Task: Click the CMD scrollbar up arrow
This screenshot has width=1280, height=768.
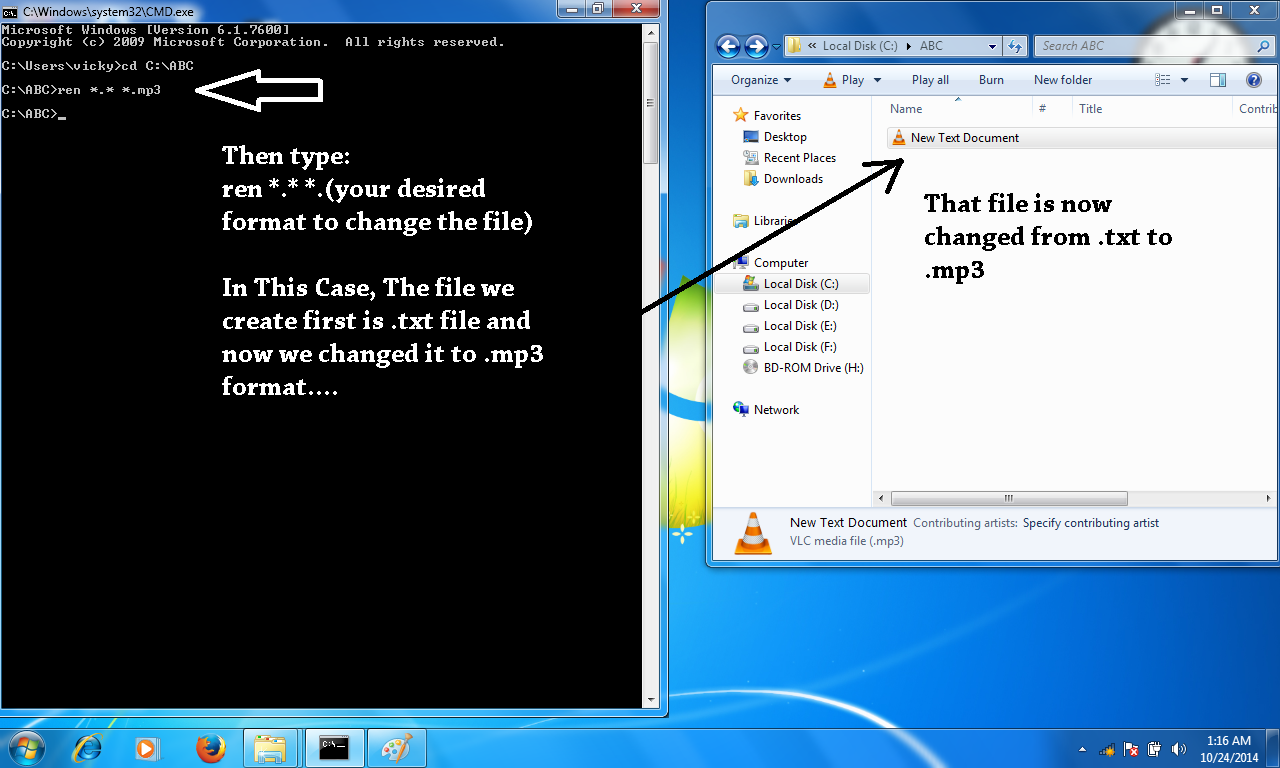Action: tap(651, 33)
